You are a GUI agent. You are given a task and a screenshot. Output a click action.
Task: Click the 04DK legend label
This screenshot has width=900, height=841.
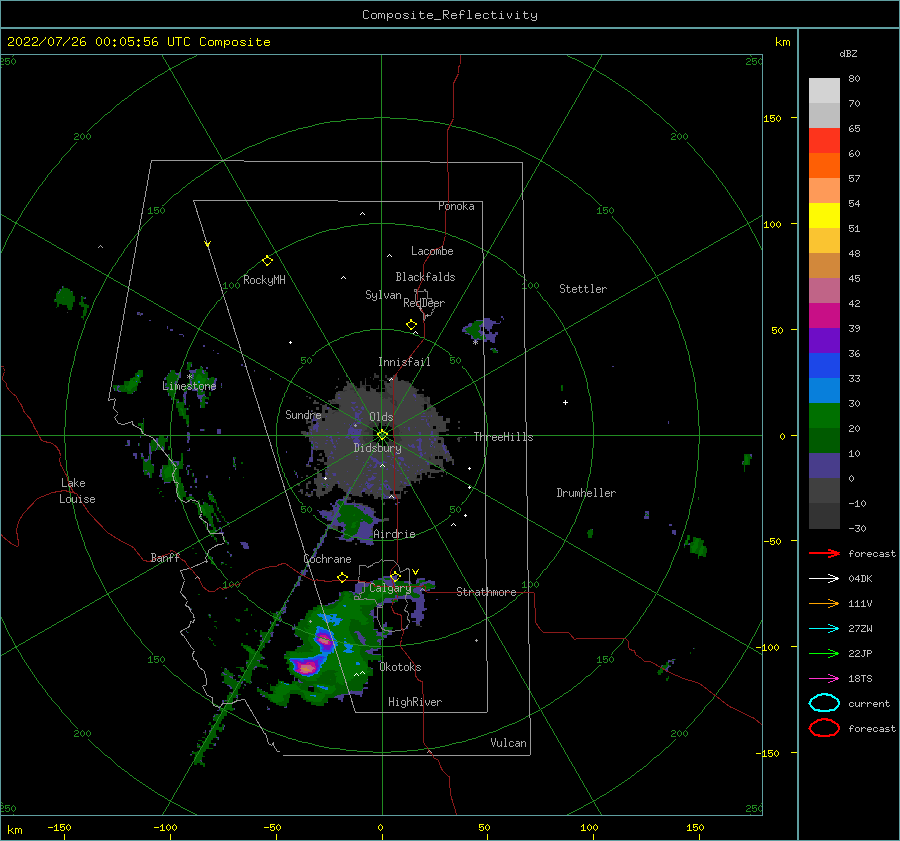click(860, 579)
